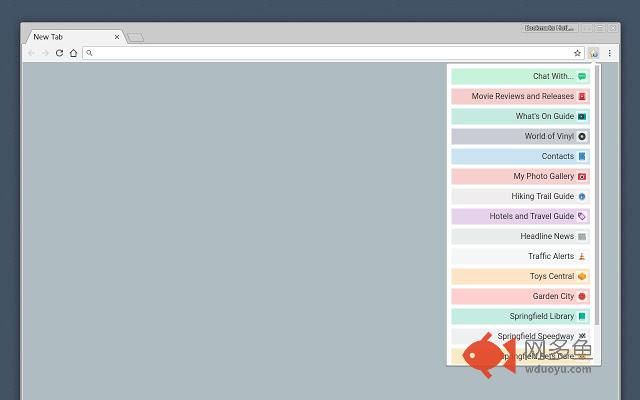Open the browser's three-dot menu
The image size is (640, 400).
(x=610, y=53)
